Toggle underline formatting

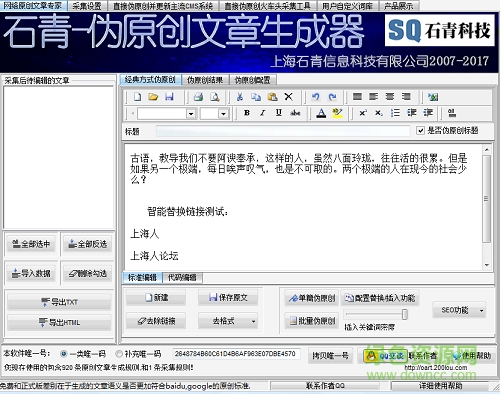[x=279, y=113]
